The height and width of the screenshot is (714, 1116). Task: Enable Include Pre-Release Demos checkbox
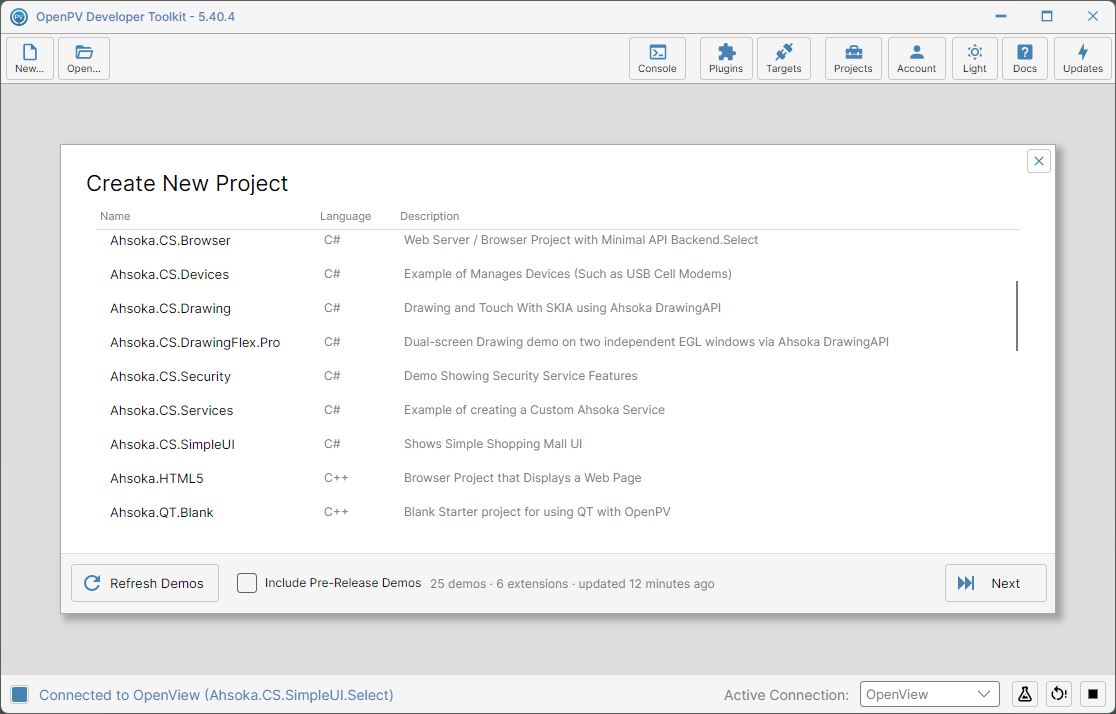(x=247, y=583)
